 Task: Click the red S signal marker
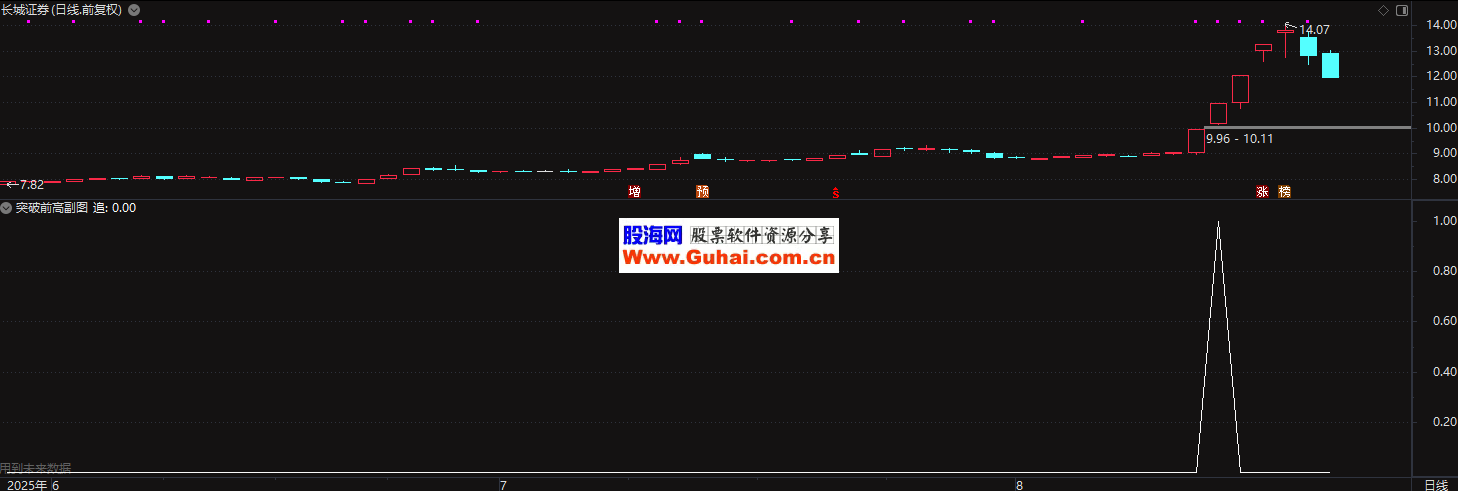836,193
